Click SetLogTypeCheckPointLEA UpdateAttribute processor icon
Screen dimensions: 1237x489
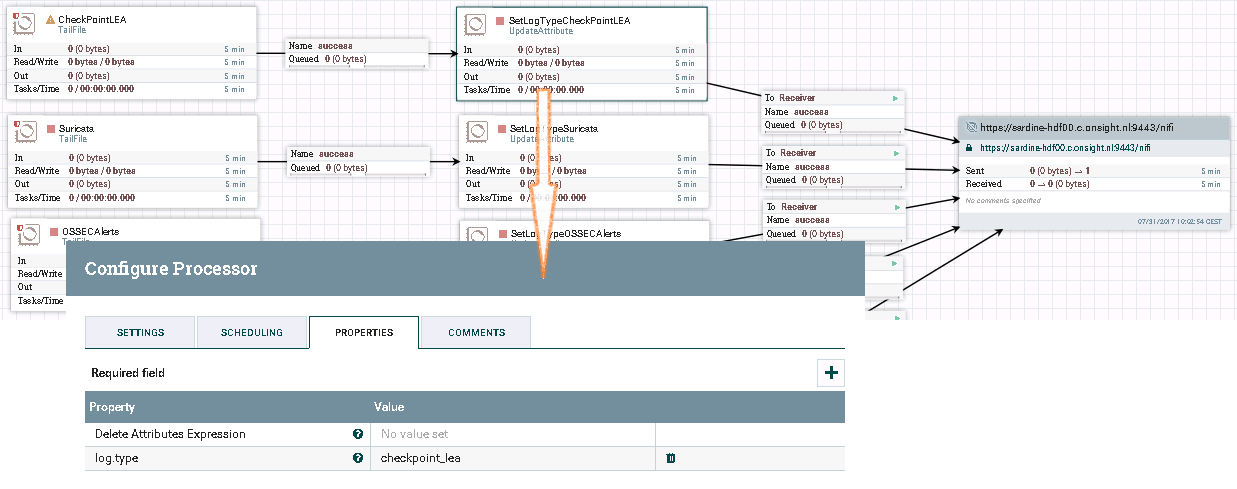click(x=476, y=25)
